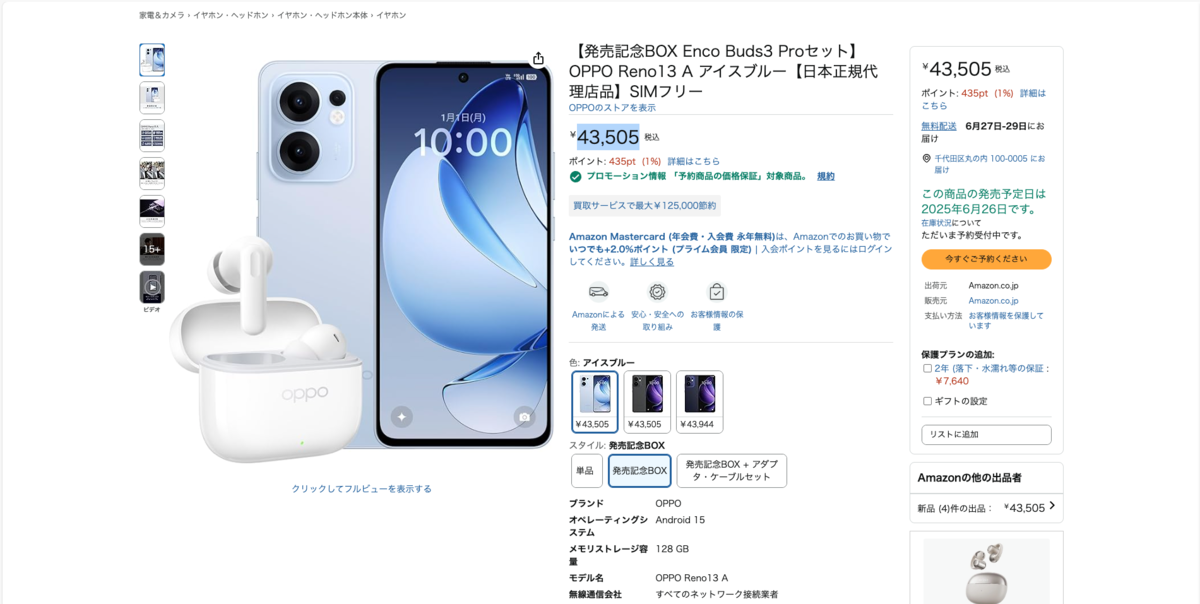Choose 発売記念BOX + アダプタ・ケーブルセット style
Viewport: 1200px width, 604px height.
coord(732,471)
